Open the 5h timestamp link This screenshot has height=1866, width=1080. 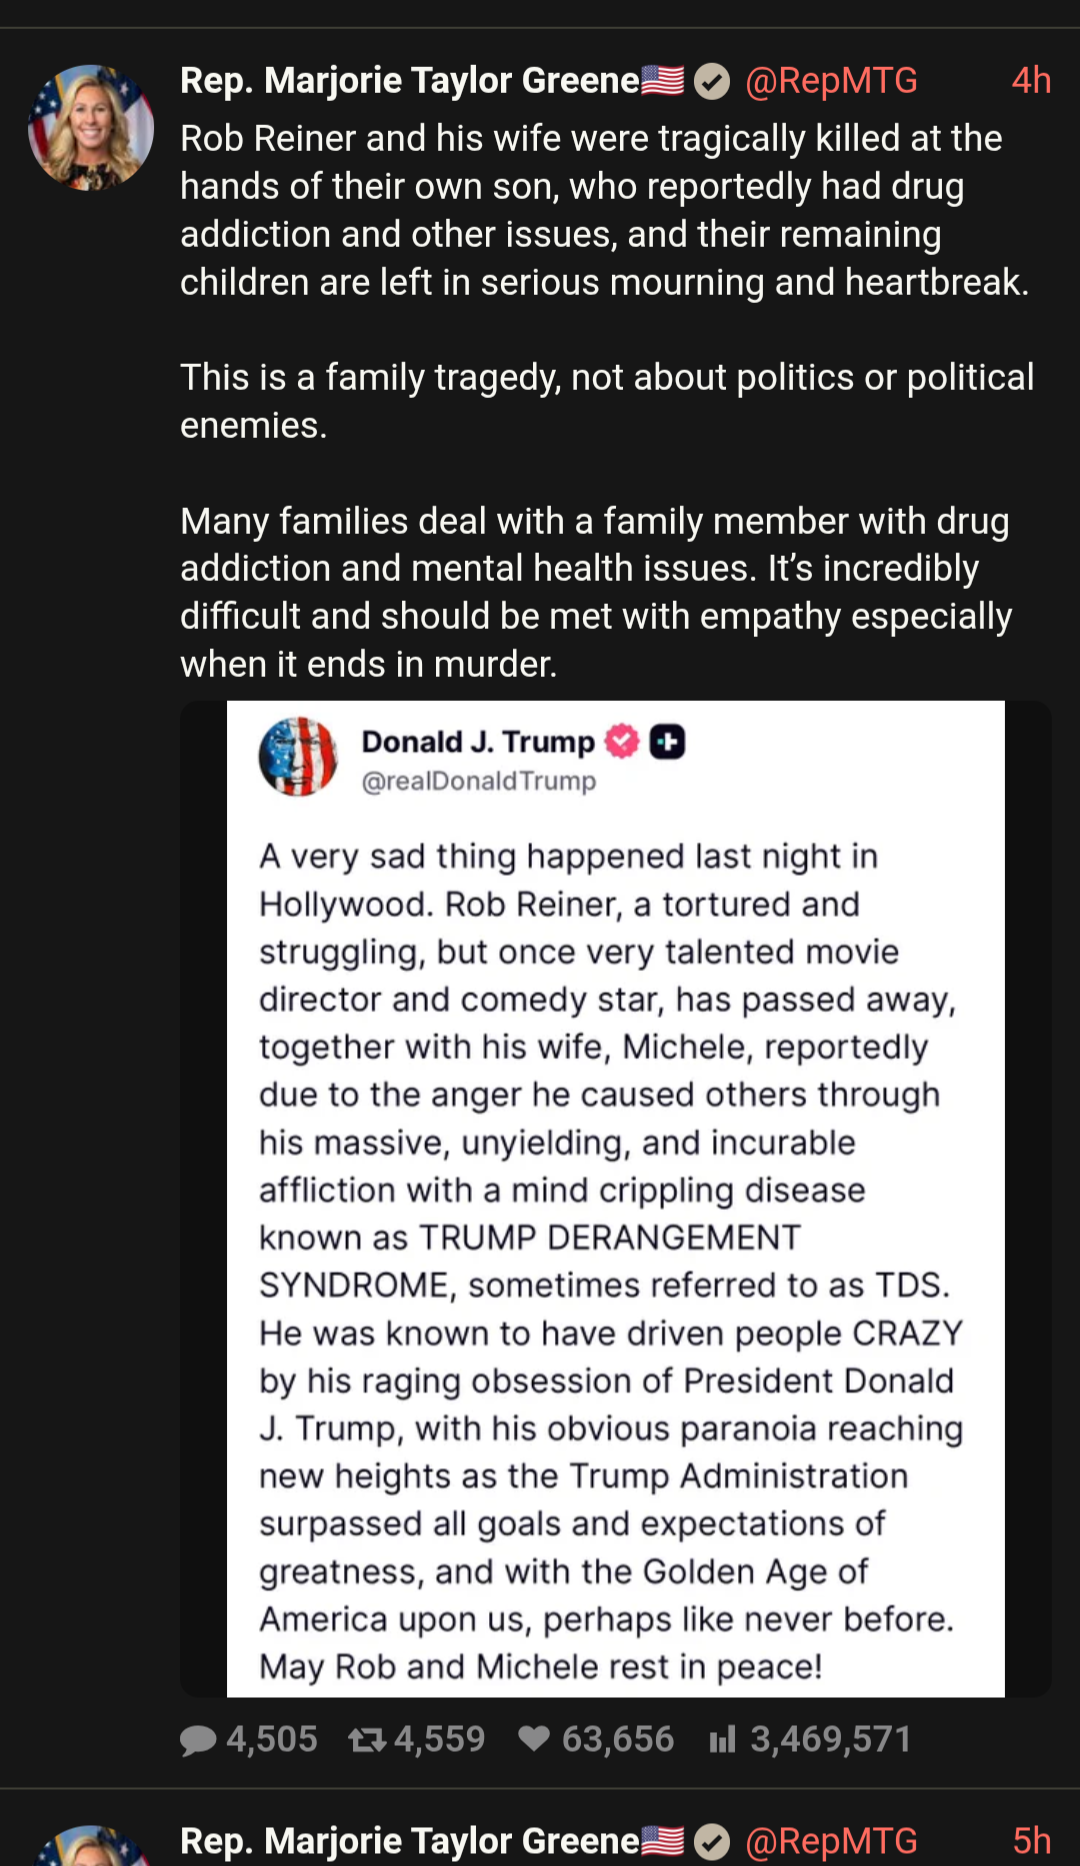tap(1031, 1841)
